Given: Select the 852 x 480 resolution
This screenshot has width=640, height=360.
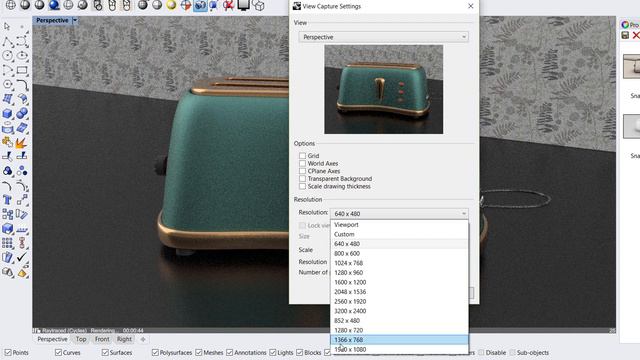Looking at the screenshot, I should coord(399,320).
